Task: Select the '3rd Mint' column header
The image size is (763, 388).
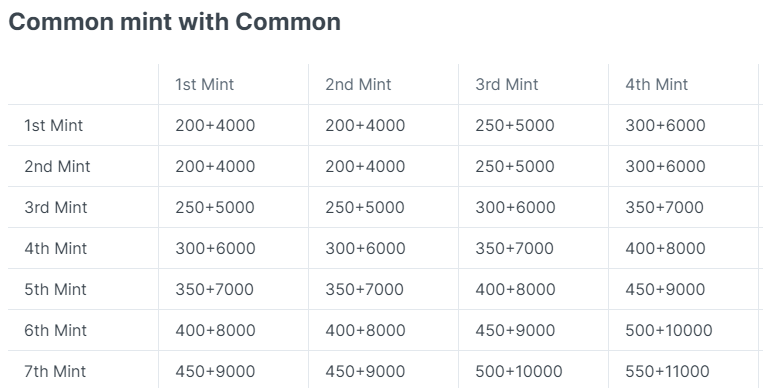Action: tap(507, 84)
